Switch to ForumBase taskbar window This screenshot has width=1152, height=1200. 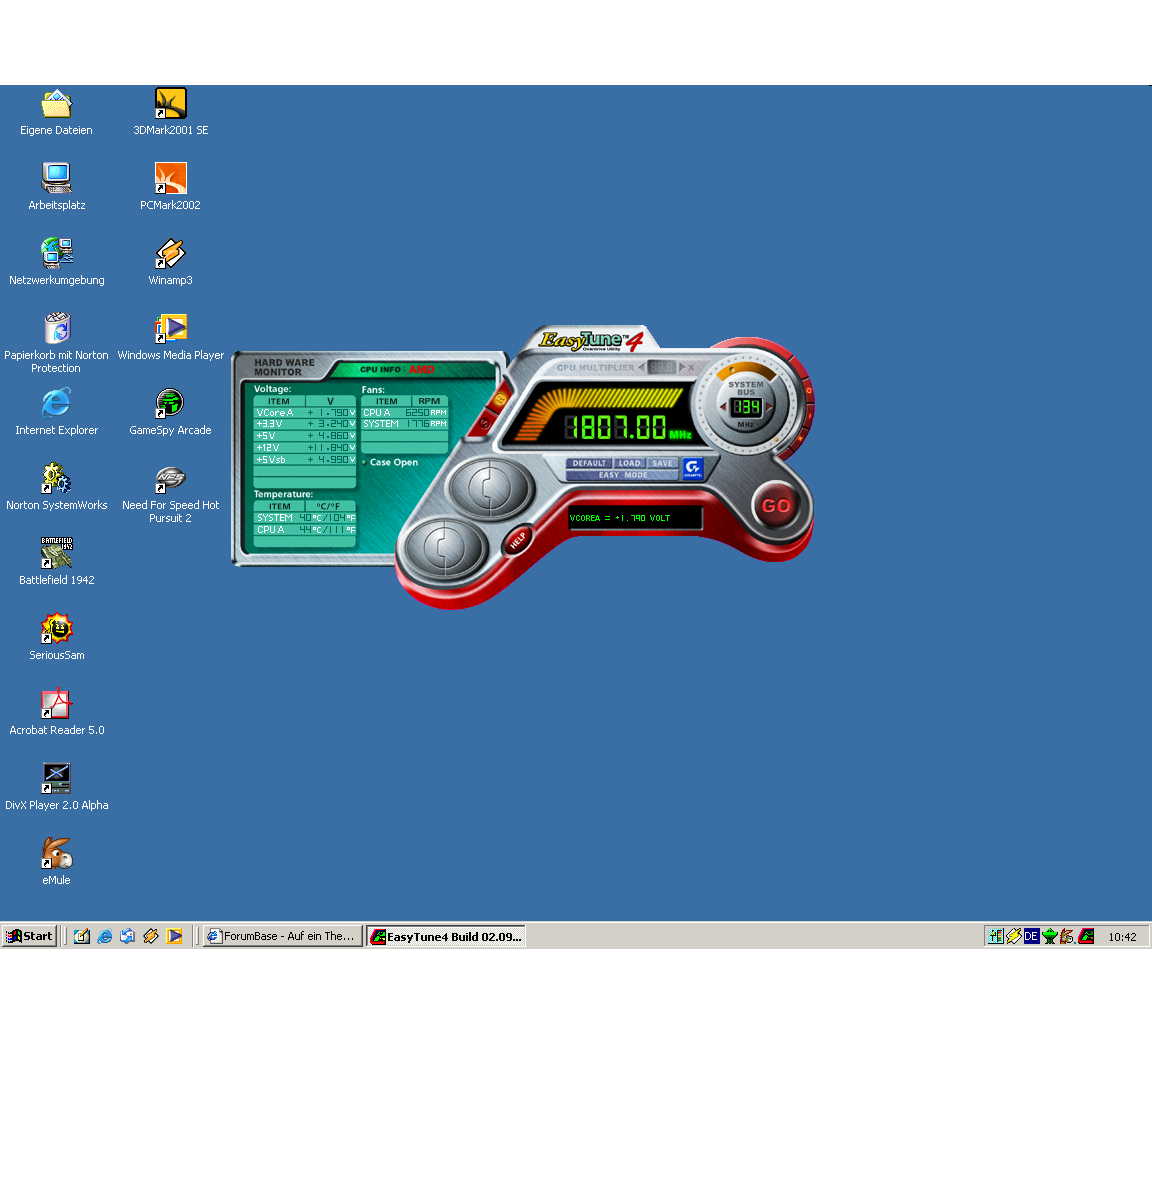click(x=282, y=936)
